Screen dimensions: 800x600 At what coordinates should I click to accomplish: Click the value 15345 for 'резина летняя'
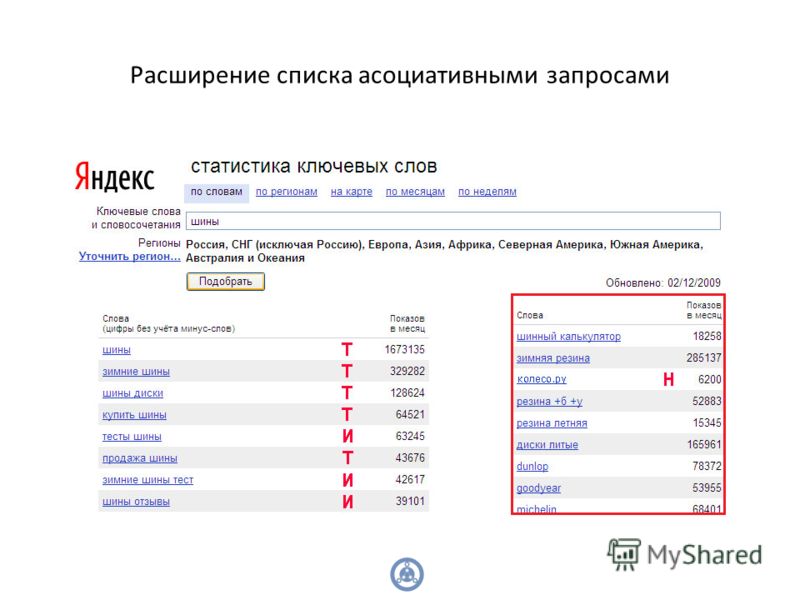click(x=707, y=423)
